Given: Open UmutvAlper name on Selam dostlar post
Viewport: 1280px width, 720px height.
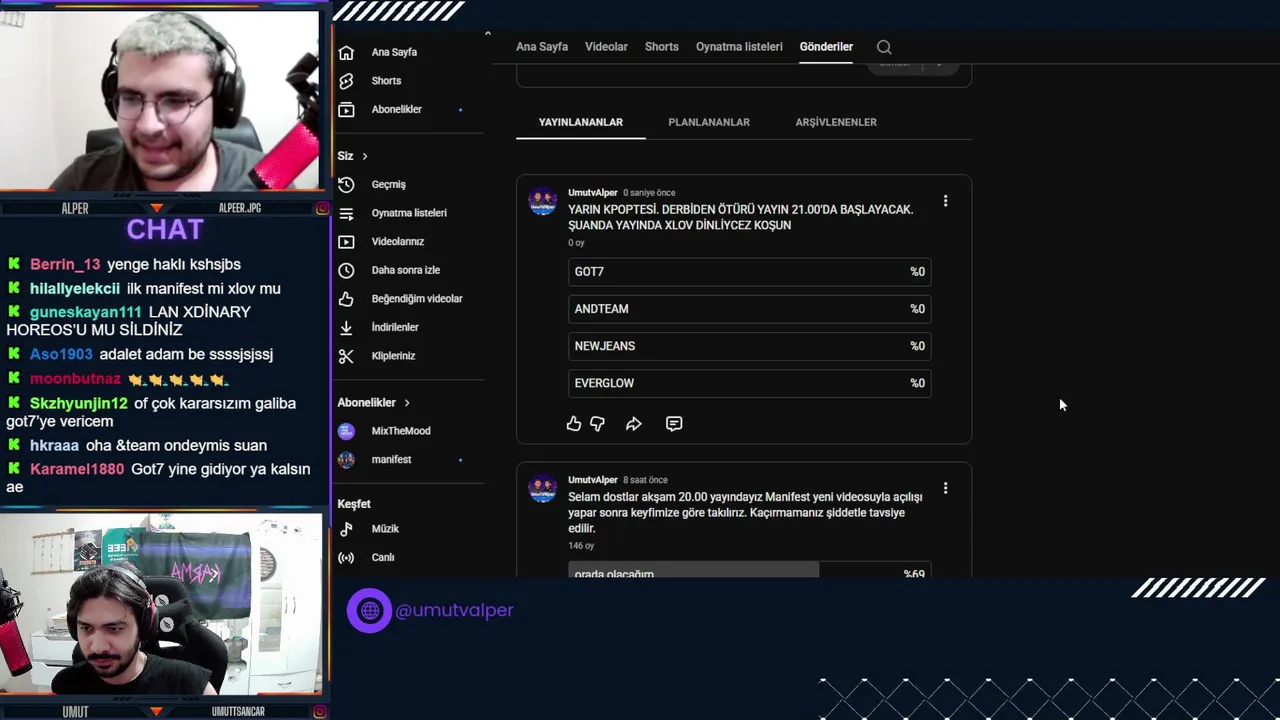Looking at the screenshot, I should 593,480.
